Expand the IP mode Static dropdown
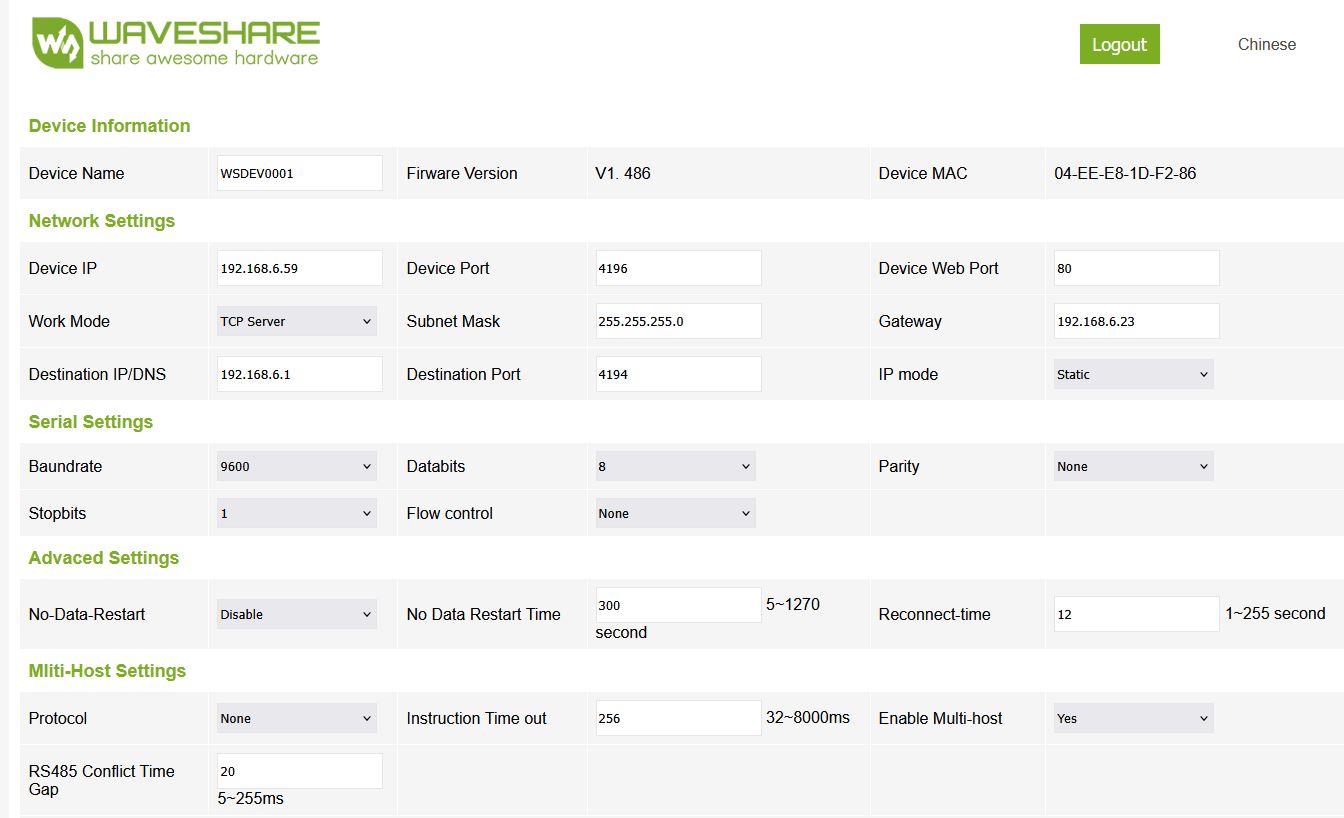The height and width of the screenshot is (818, 1344). click(1133, 374)
